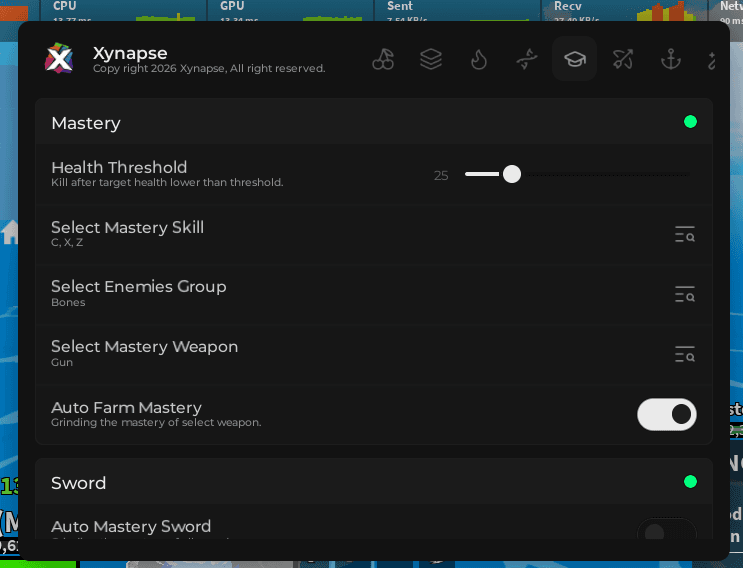Click the Mastery section header text
The width and height of the screenshot is (743, 568).
click(86, 123)
